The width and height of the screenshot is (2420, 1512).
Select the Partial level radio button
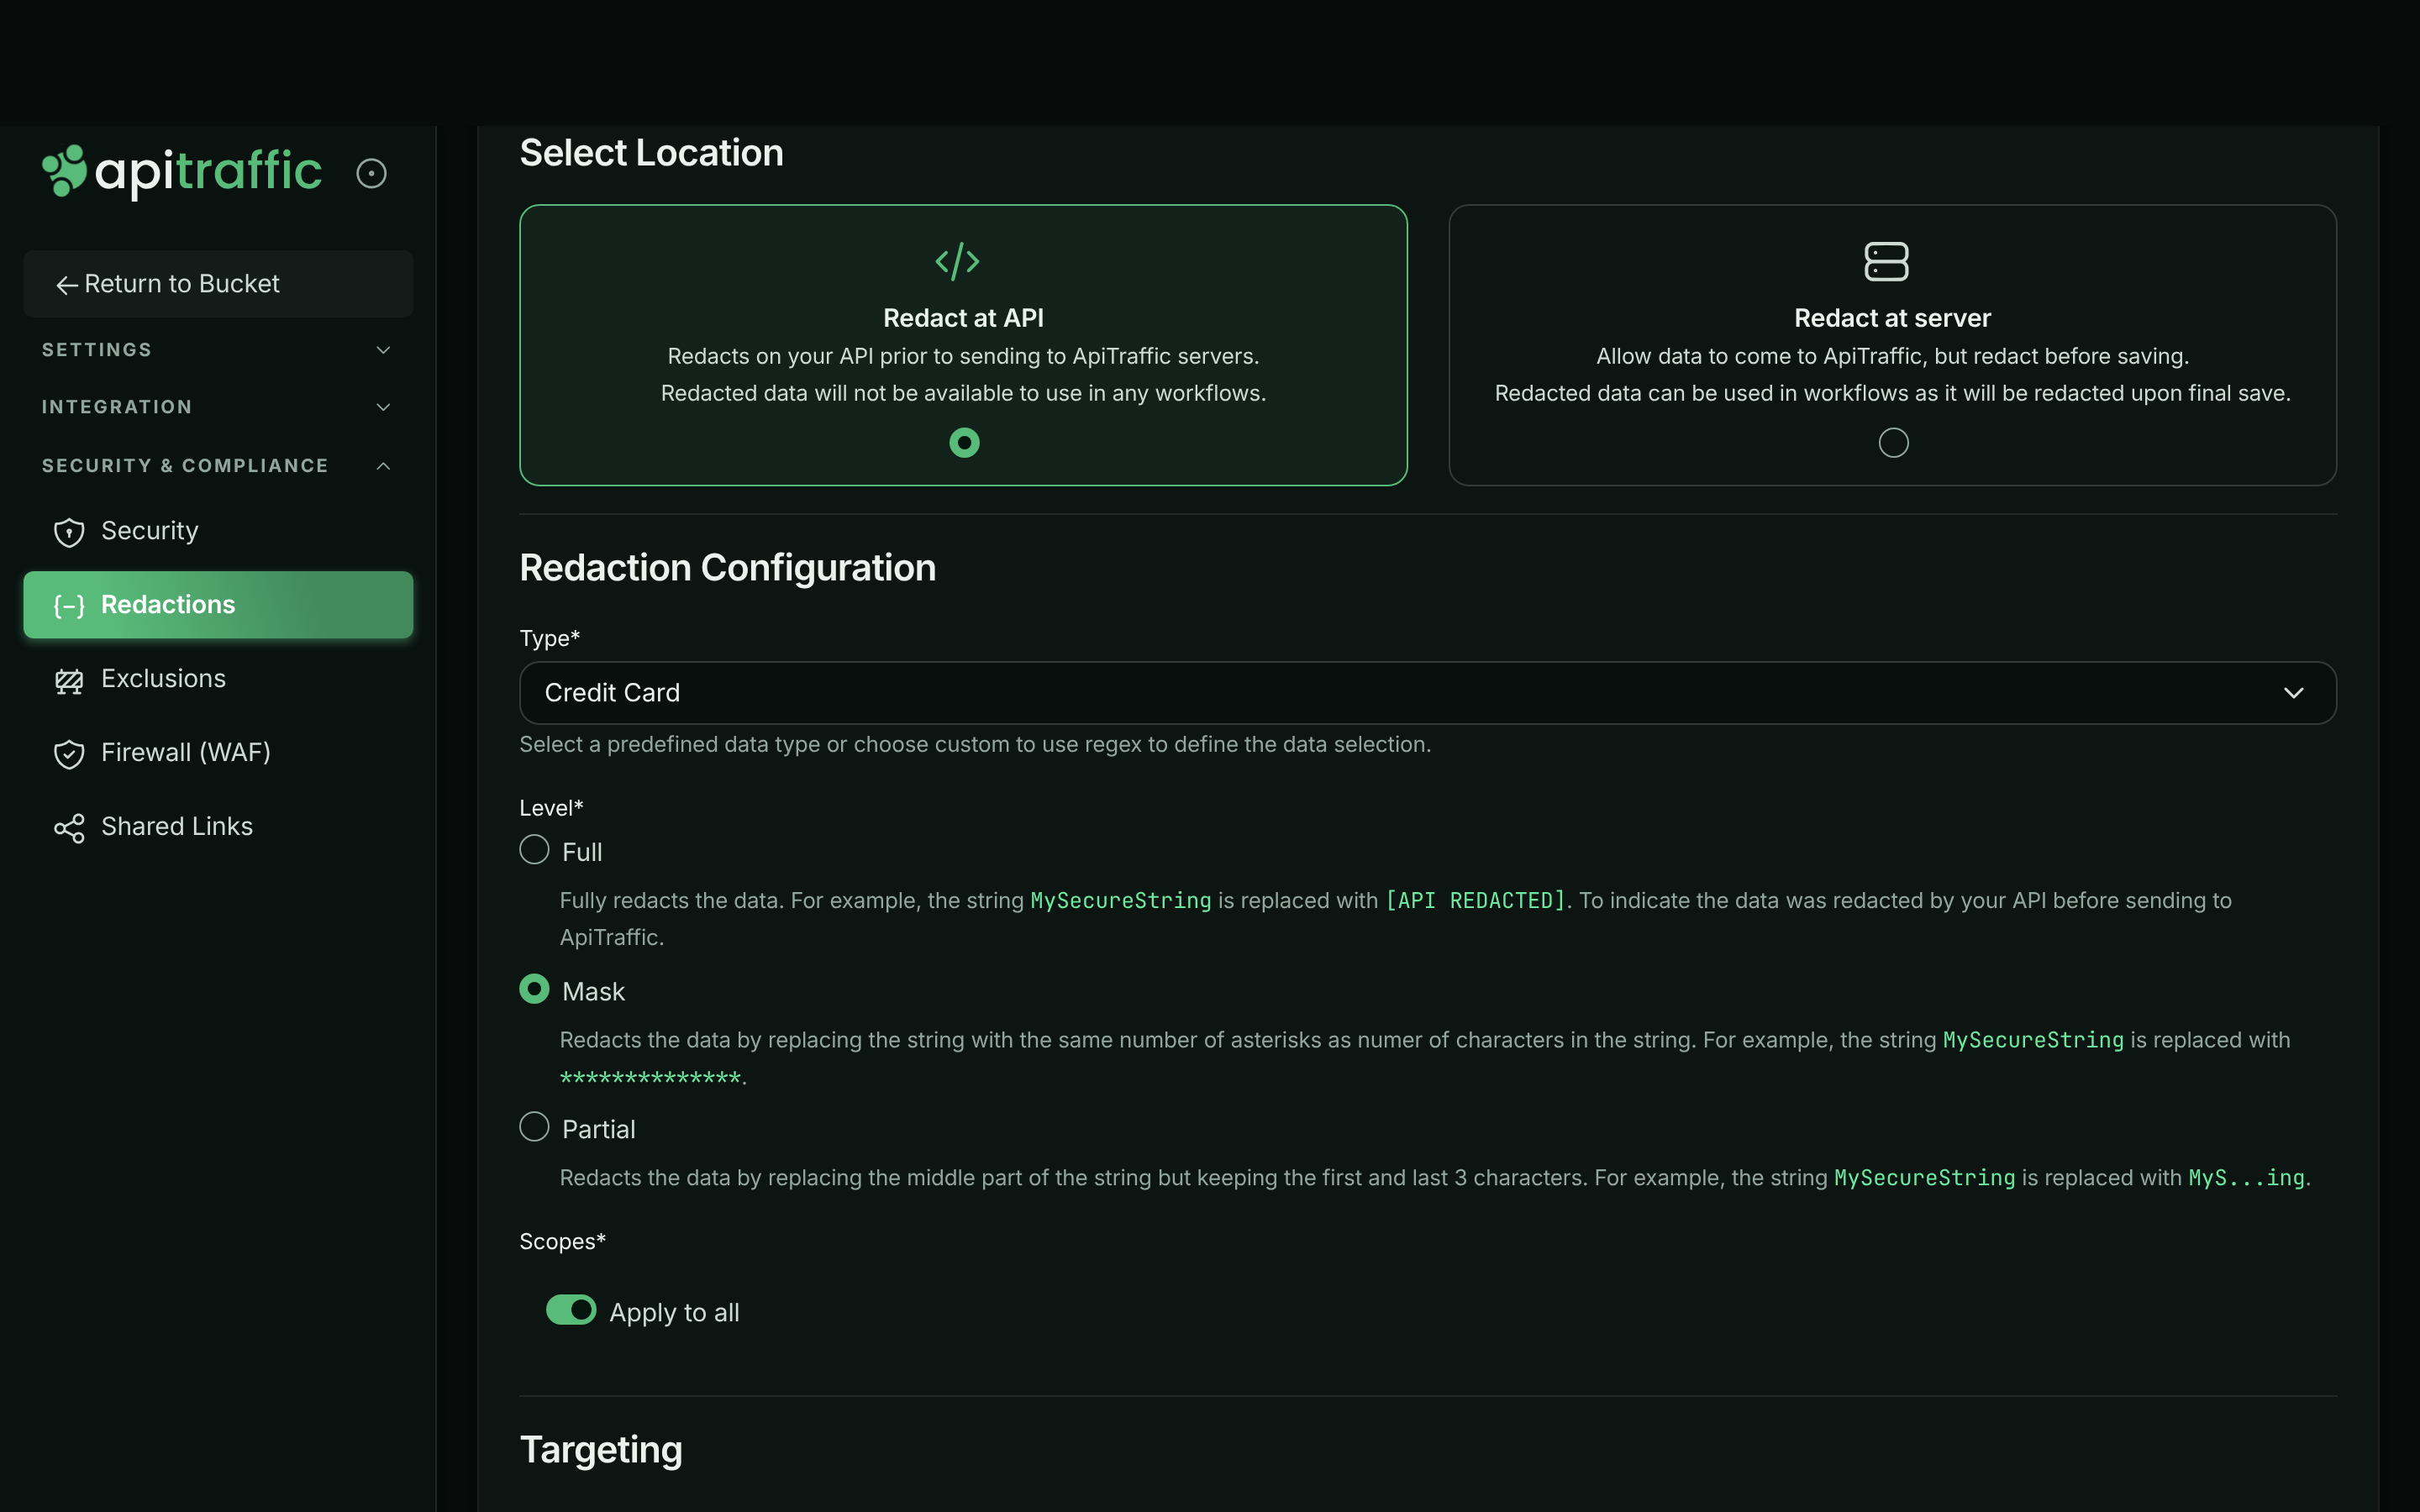coord(534,1127)
